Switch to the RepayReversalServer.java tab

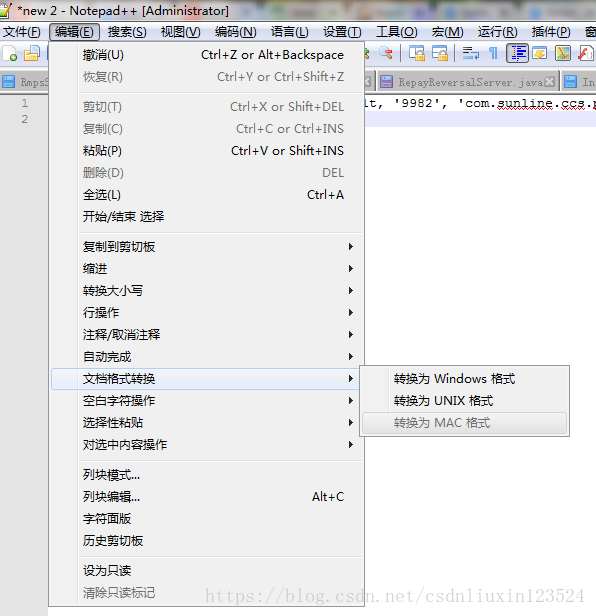[468, 82]
